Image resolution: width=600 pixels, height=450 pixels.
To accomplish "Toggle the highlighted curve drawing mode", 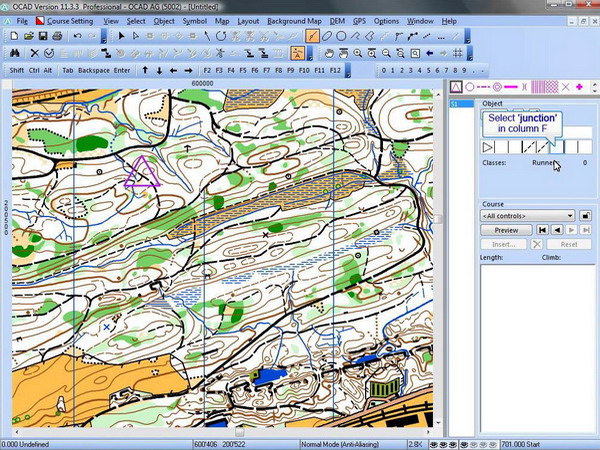I will point(312,36).
